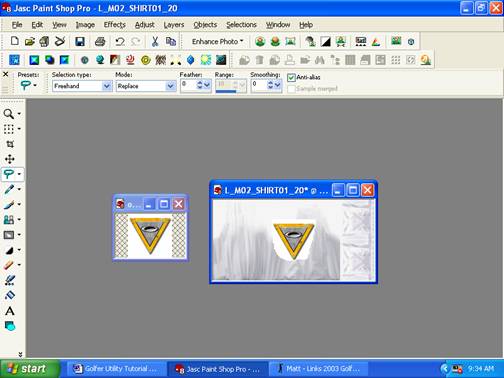Switch to Matt - Links 2003 Golf taskbar item

coord(318,369)
